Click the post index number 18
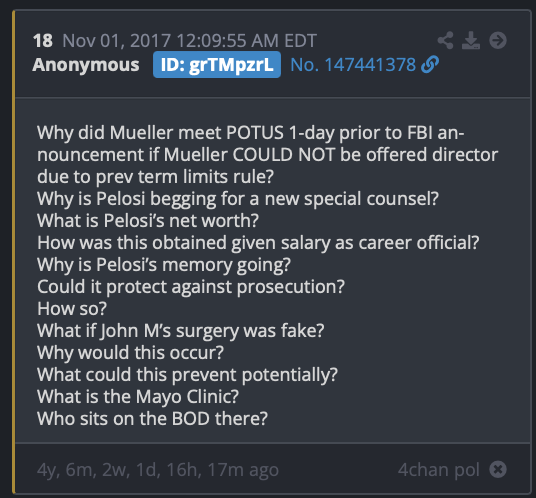The width and height of the screenshot is (536, 498). pyautogui.click(x=43, y=41)
